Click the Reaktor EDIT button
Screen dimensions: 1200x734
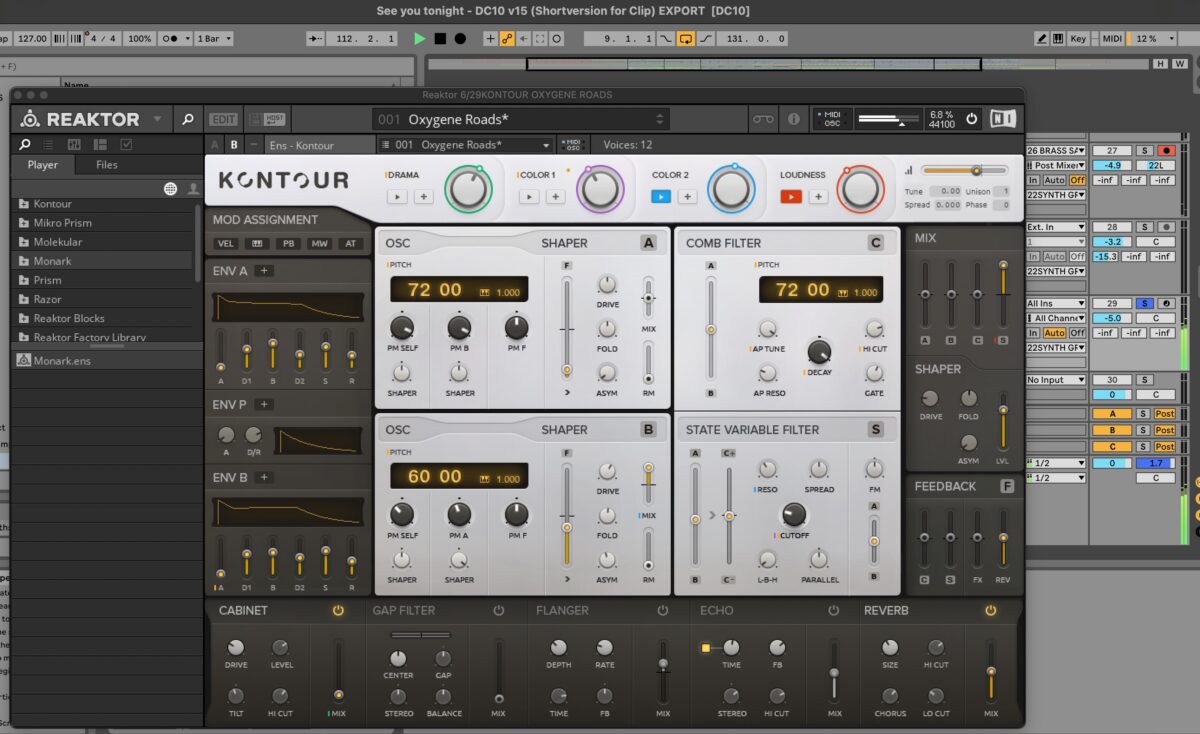click(224, 119)
